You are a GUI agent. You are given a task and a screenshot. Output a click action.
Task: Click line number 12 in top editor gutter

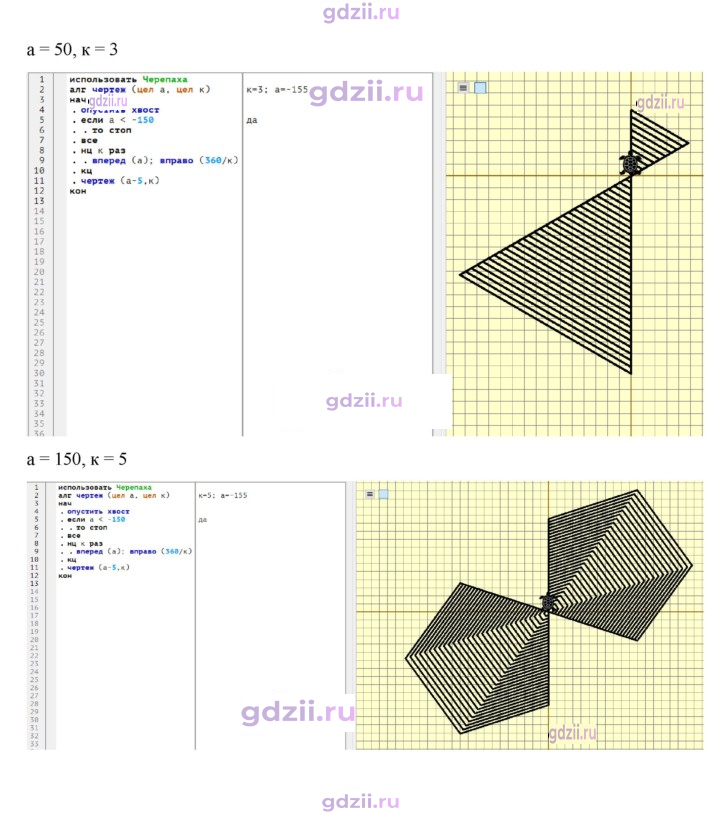tap(40, 191)
